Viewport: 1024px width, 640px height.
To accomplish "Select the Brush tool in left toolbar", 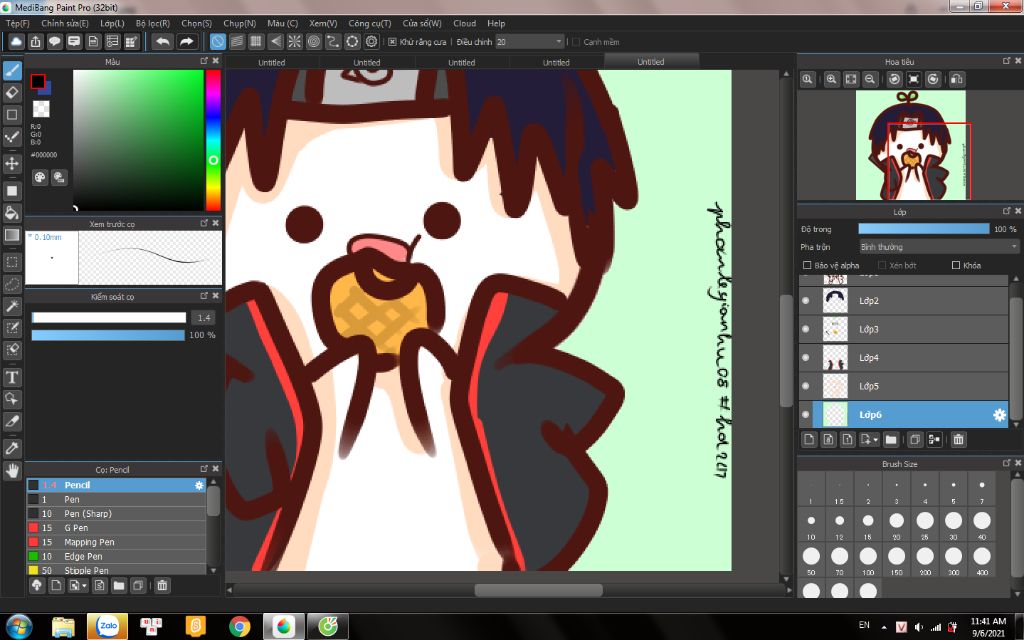I will click(x=12, y=71).
